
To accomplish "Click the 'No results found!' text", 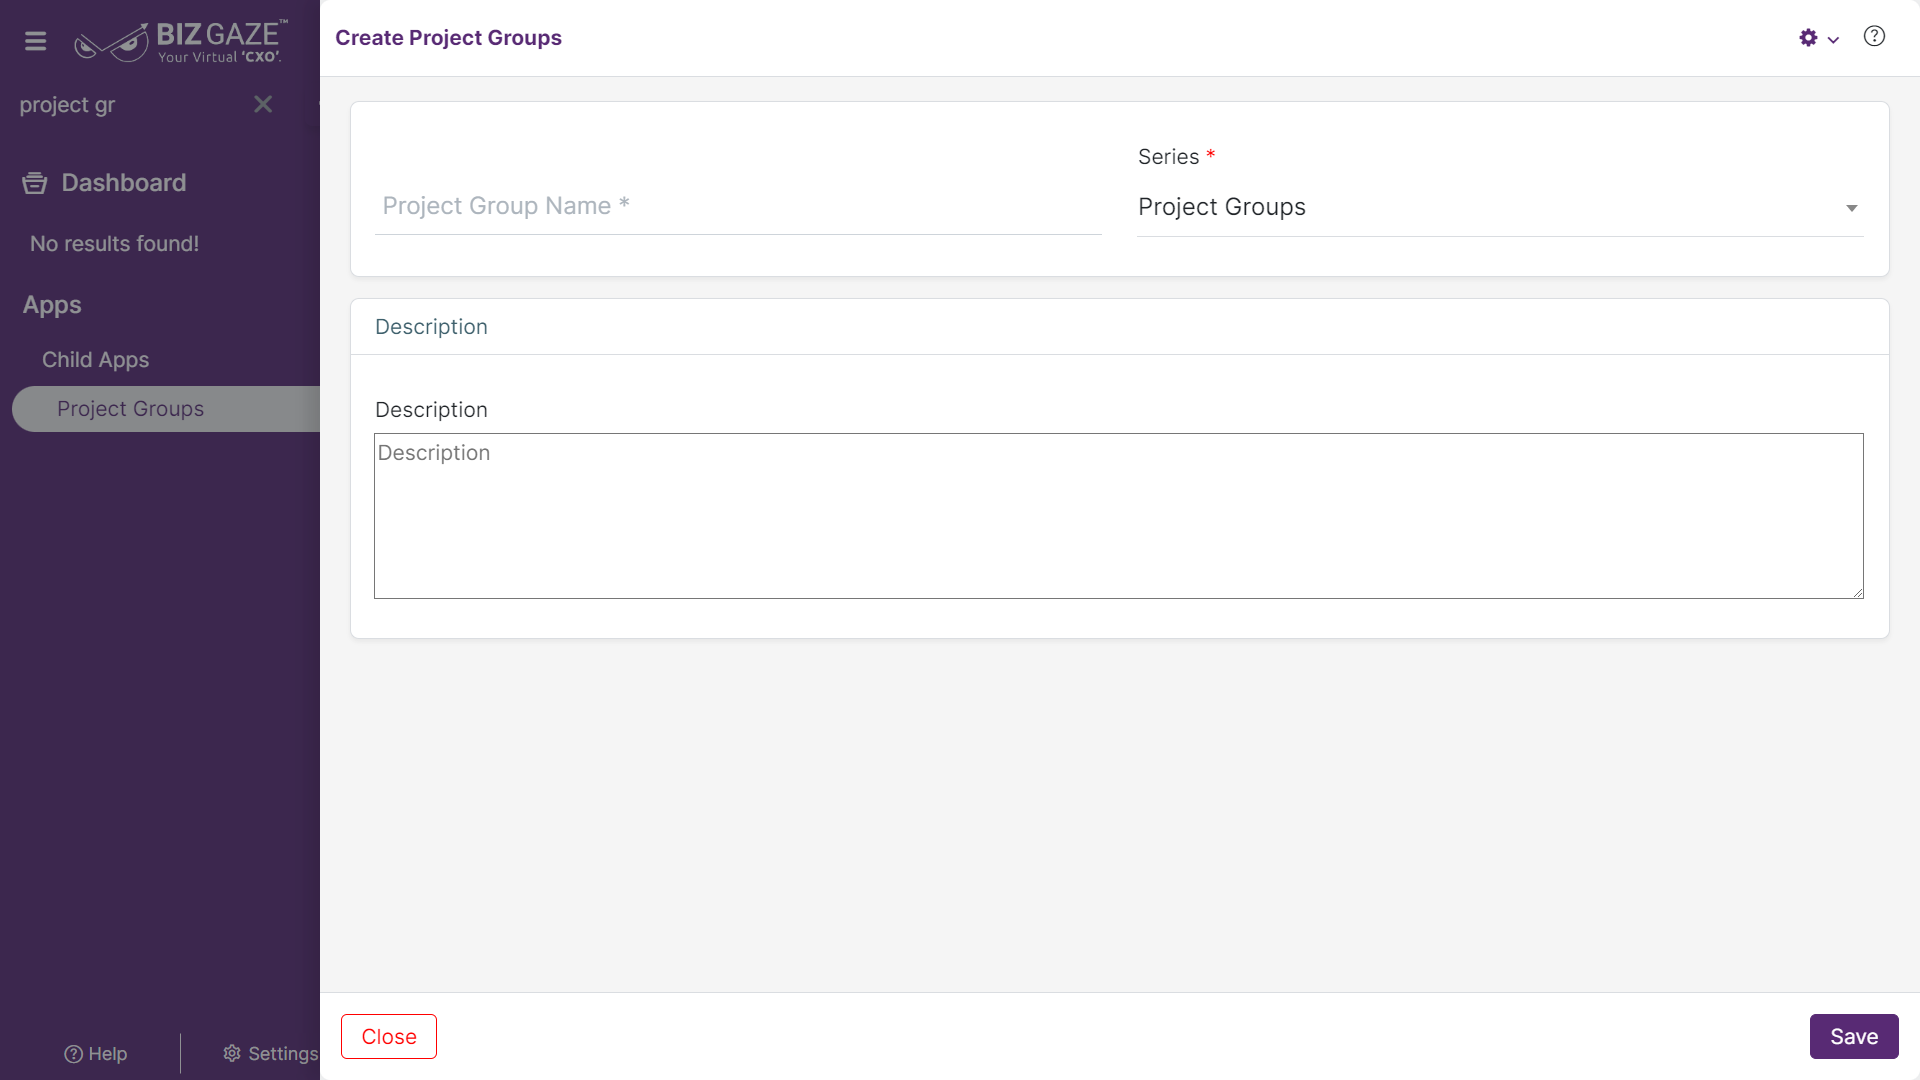I will point(114,244).
